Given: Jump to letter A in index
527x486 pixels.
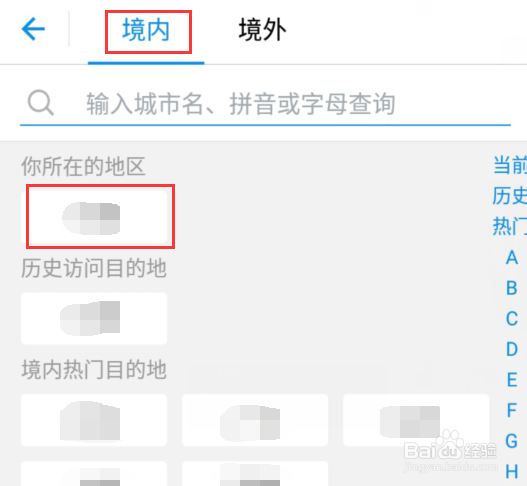Looking at the screenshot, I should click(x=512, y=258).
